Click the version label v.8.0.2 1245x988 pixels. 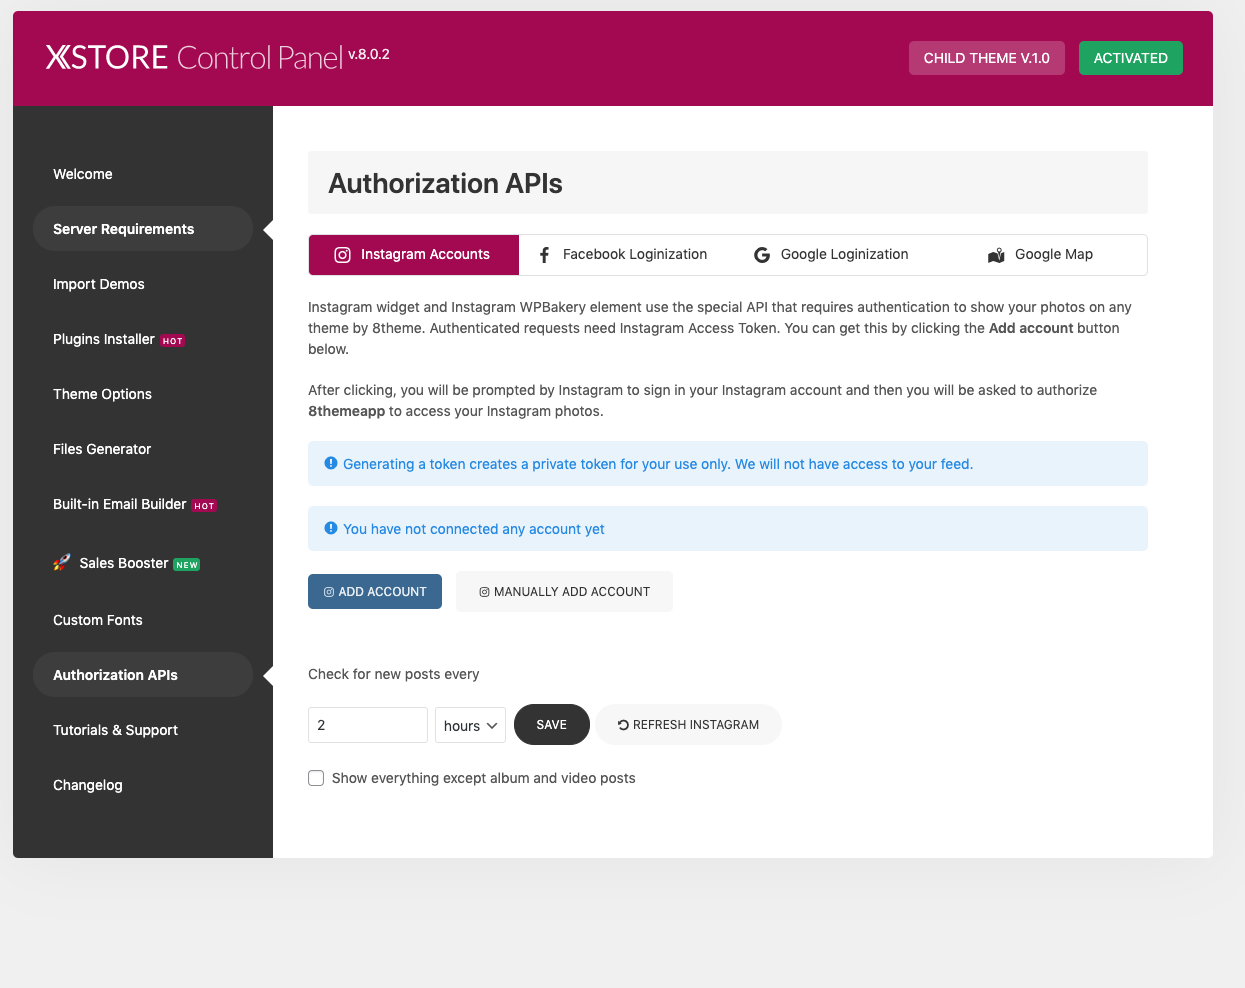tap(369, 54)
